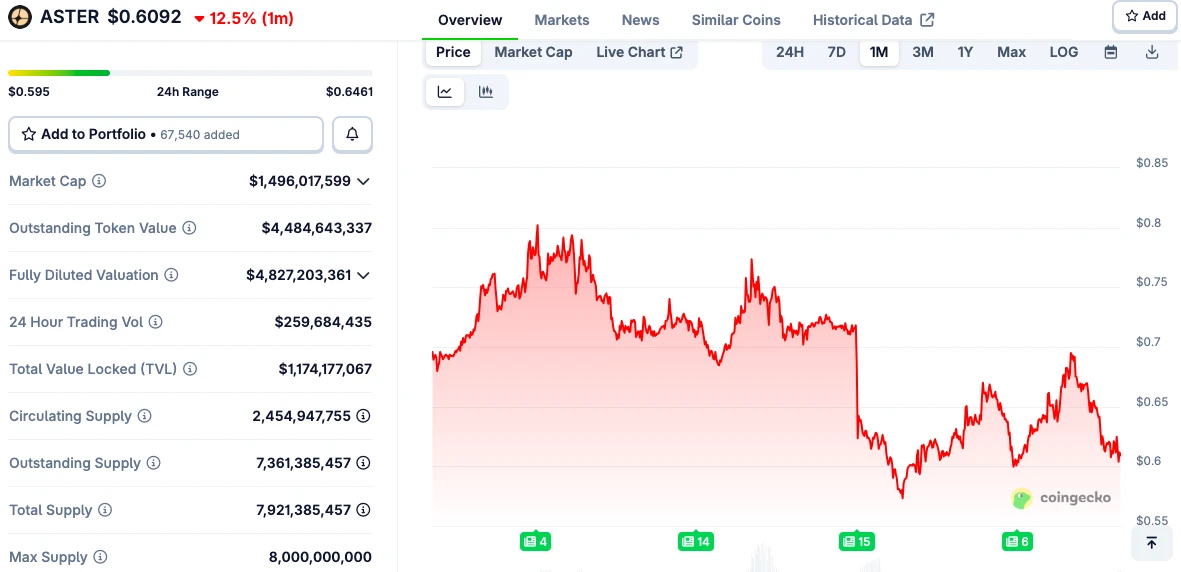Select the line chart view icon
The width and height of the screenshot is (1181, 572).
coord(445,92)
